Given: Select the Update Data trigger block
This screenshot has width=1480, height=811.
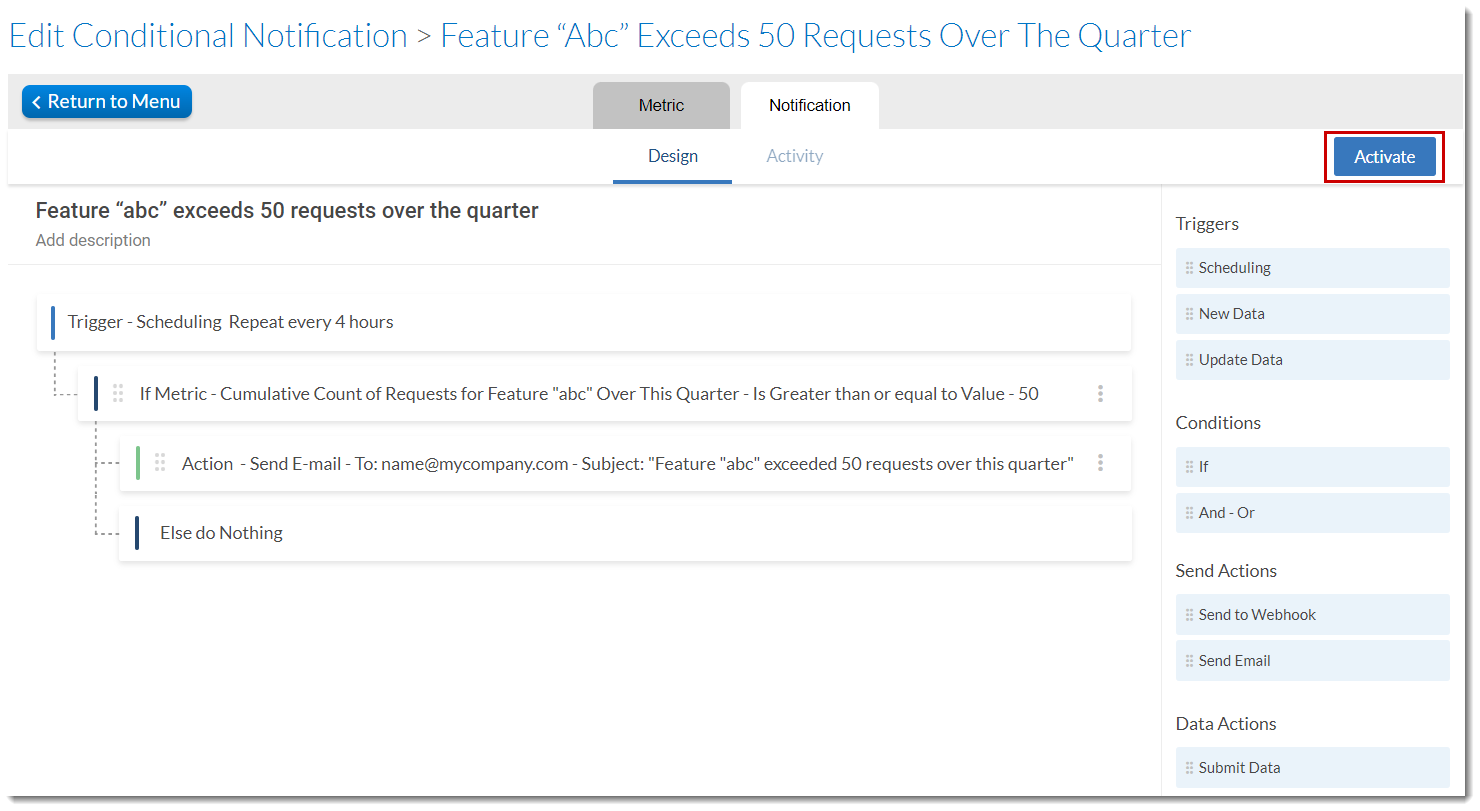Looking at the screenshot, I should click(x=1313, y=360).
